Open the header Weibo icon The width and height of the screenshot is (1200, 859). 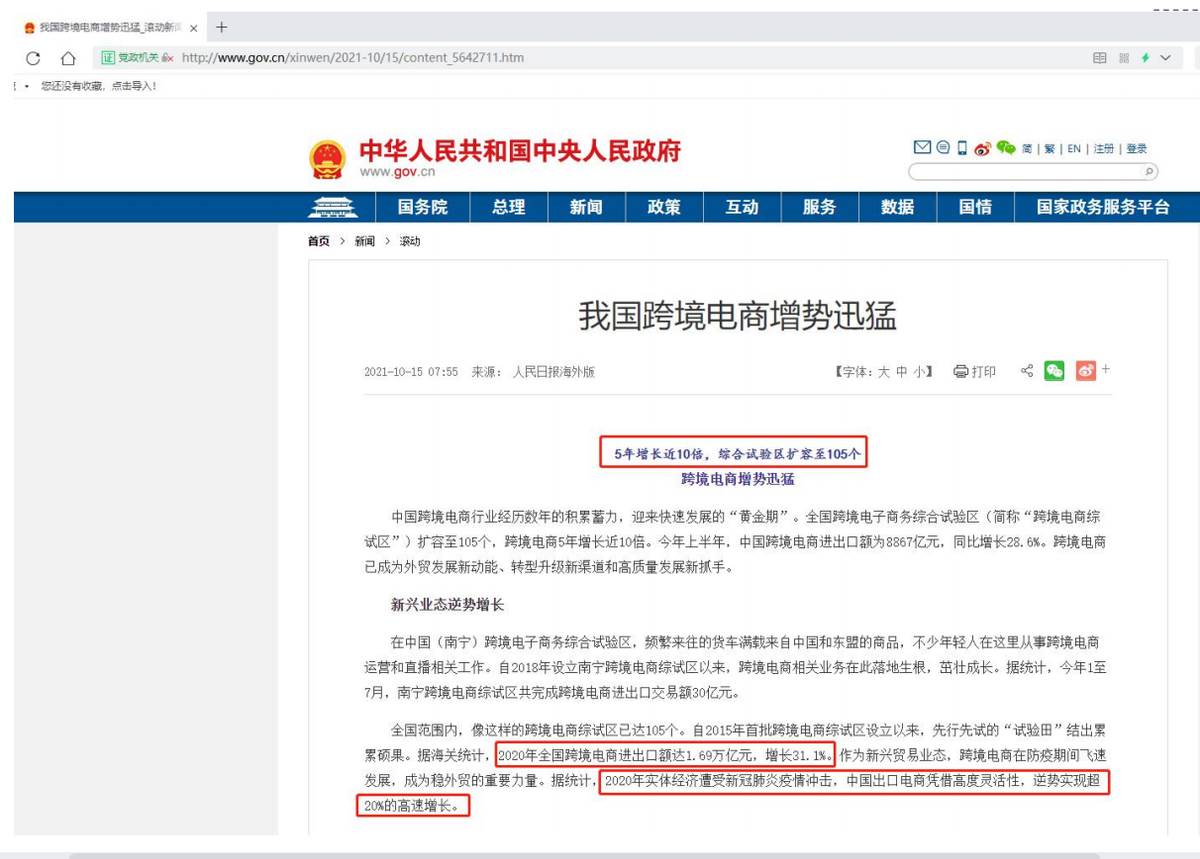[x=982, y=149]
